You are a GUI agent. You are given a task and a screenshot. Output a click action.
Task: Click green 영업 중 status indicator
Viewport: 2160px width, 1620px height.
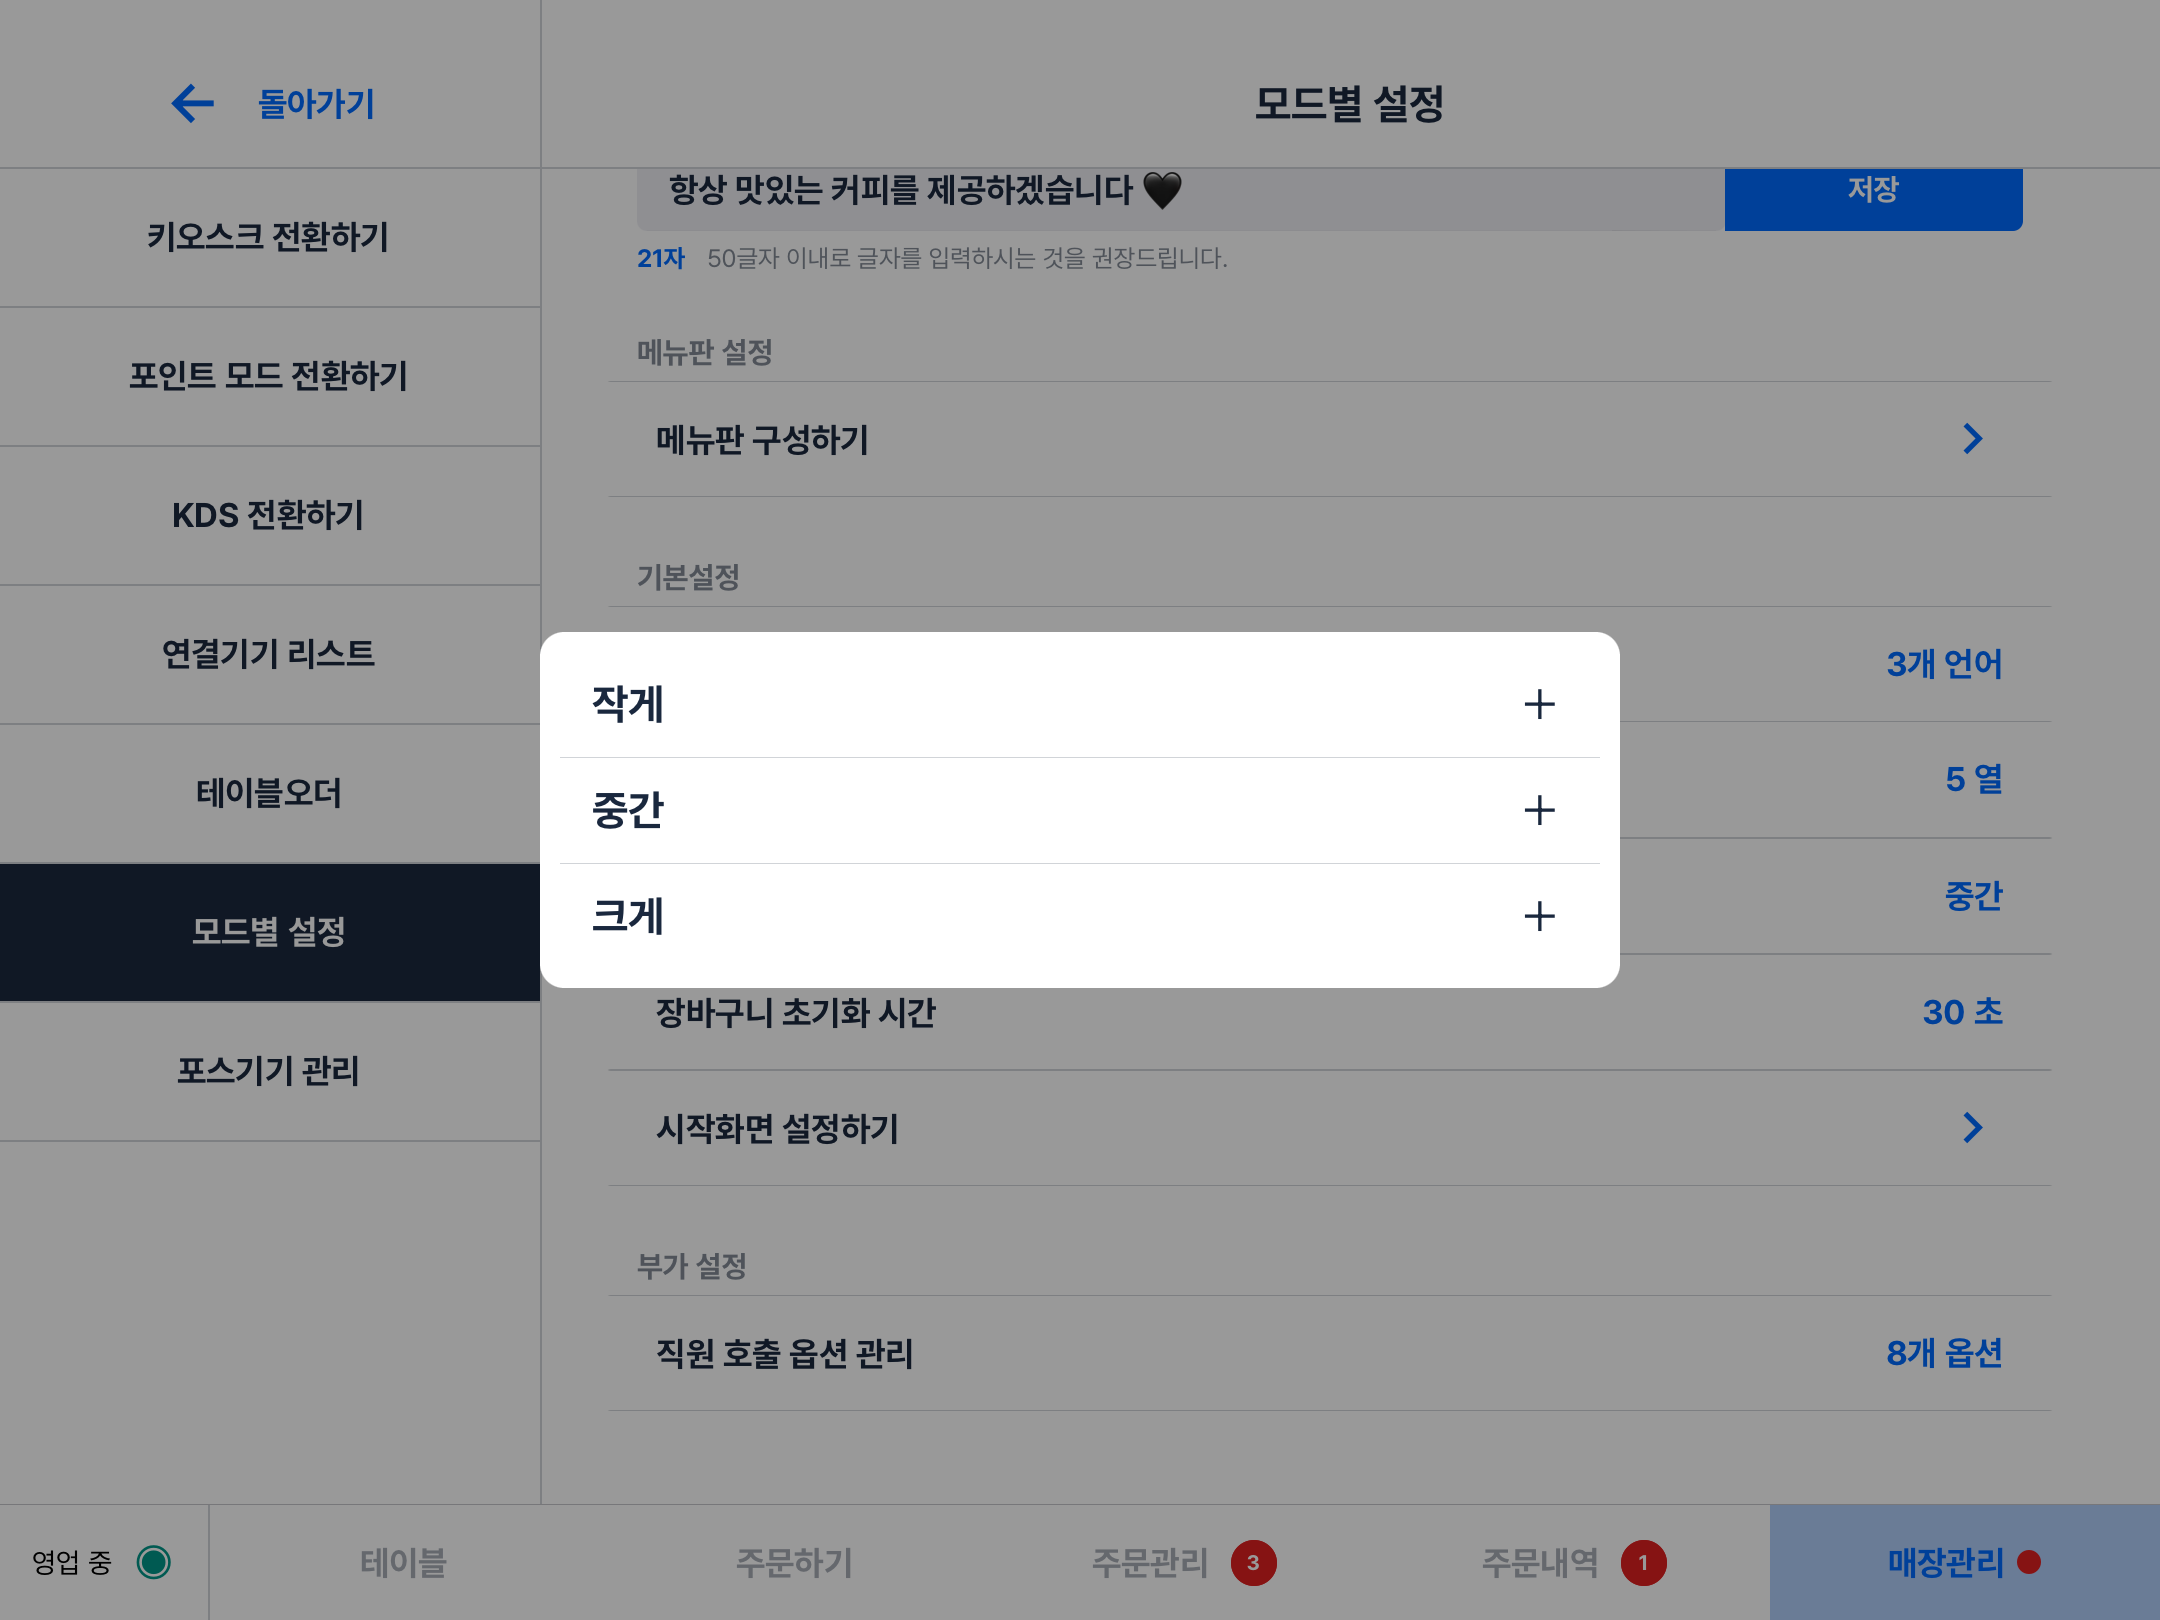pyautogui.click(x=154, y=1562)
